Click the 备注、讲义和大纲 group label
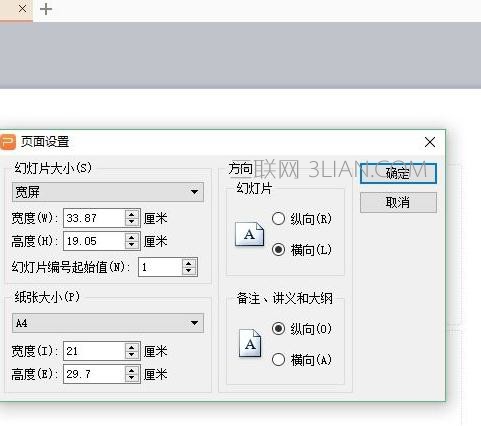This screenshot has width=481, height=426. (x=285, y=298)
